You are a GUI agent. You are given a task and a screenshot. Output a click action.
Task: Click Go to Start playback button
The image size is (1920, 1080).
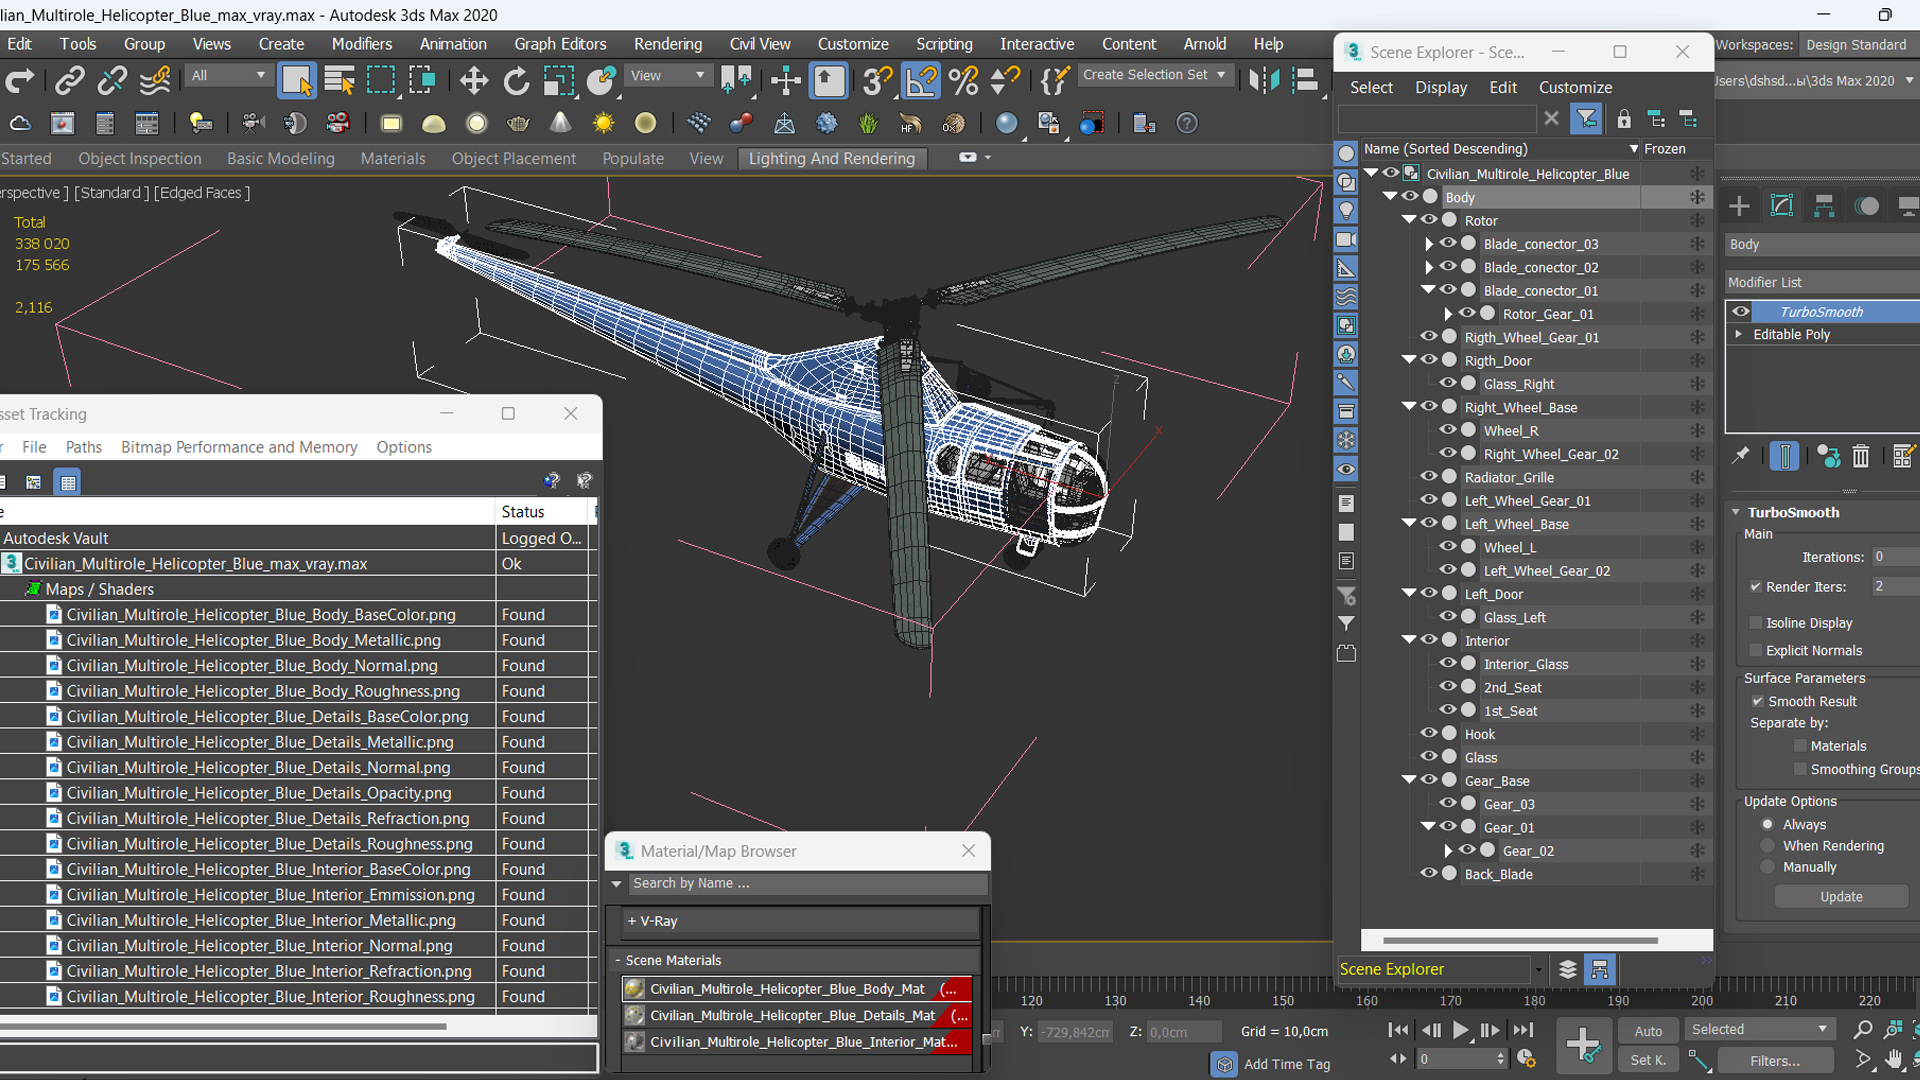pyautogui.click(x=1398, y=1030)
